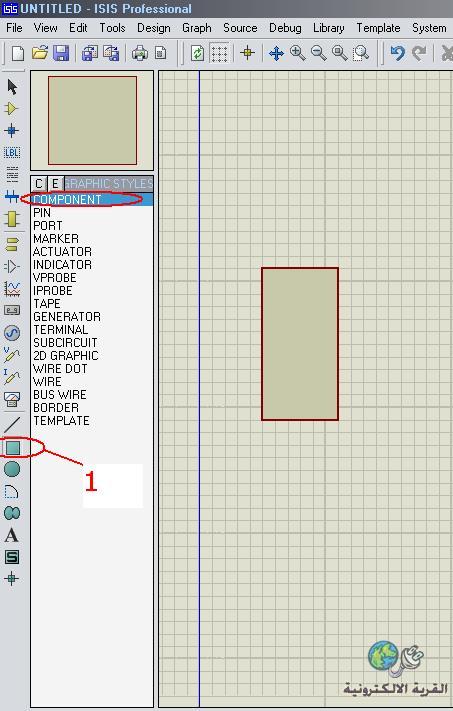
Task: Click the drawn rectangle on the canvas
Action: tap(300, 344)
